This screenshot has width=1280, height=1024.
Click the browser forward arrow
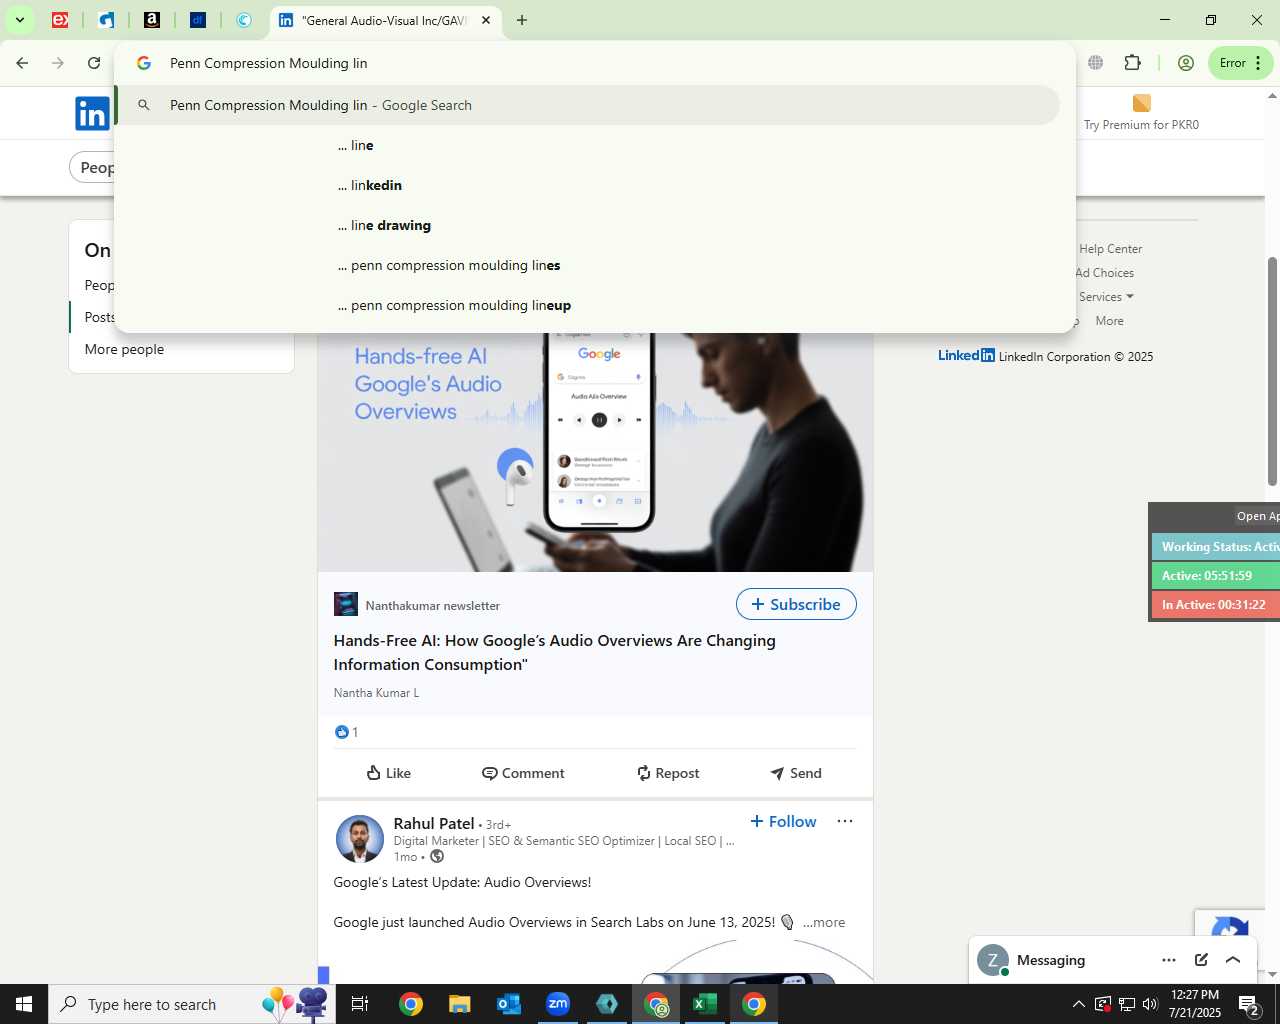[58, 63]
